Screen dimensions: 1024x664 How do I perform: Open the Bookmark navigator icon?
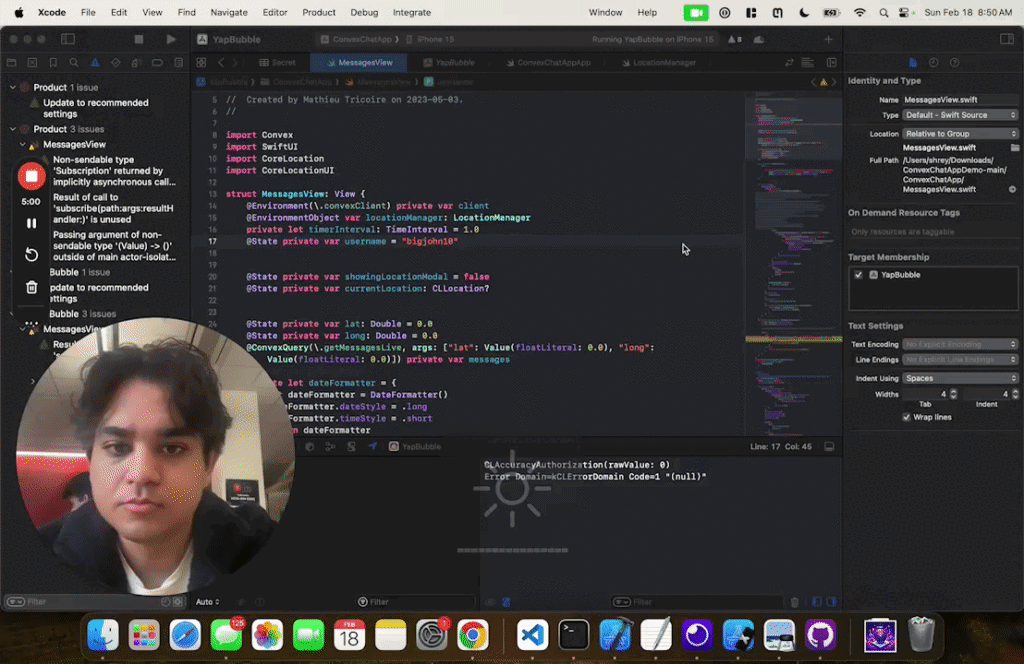click(x=53, y=62)
